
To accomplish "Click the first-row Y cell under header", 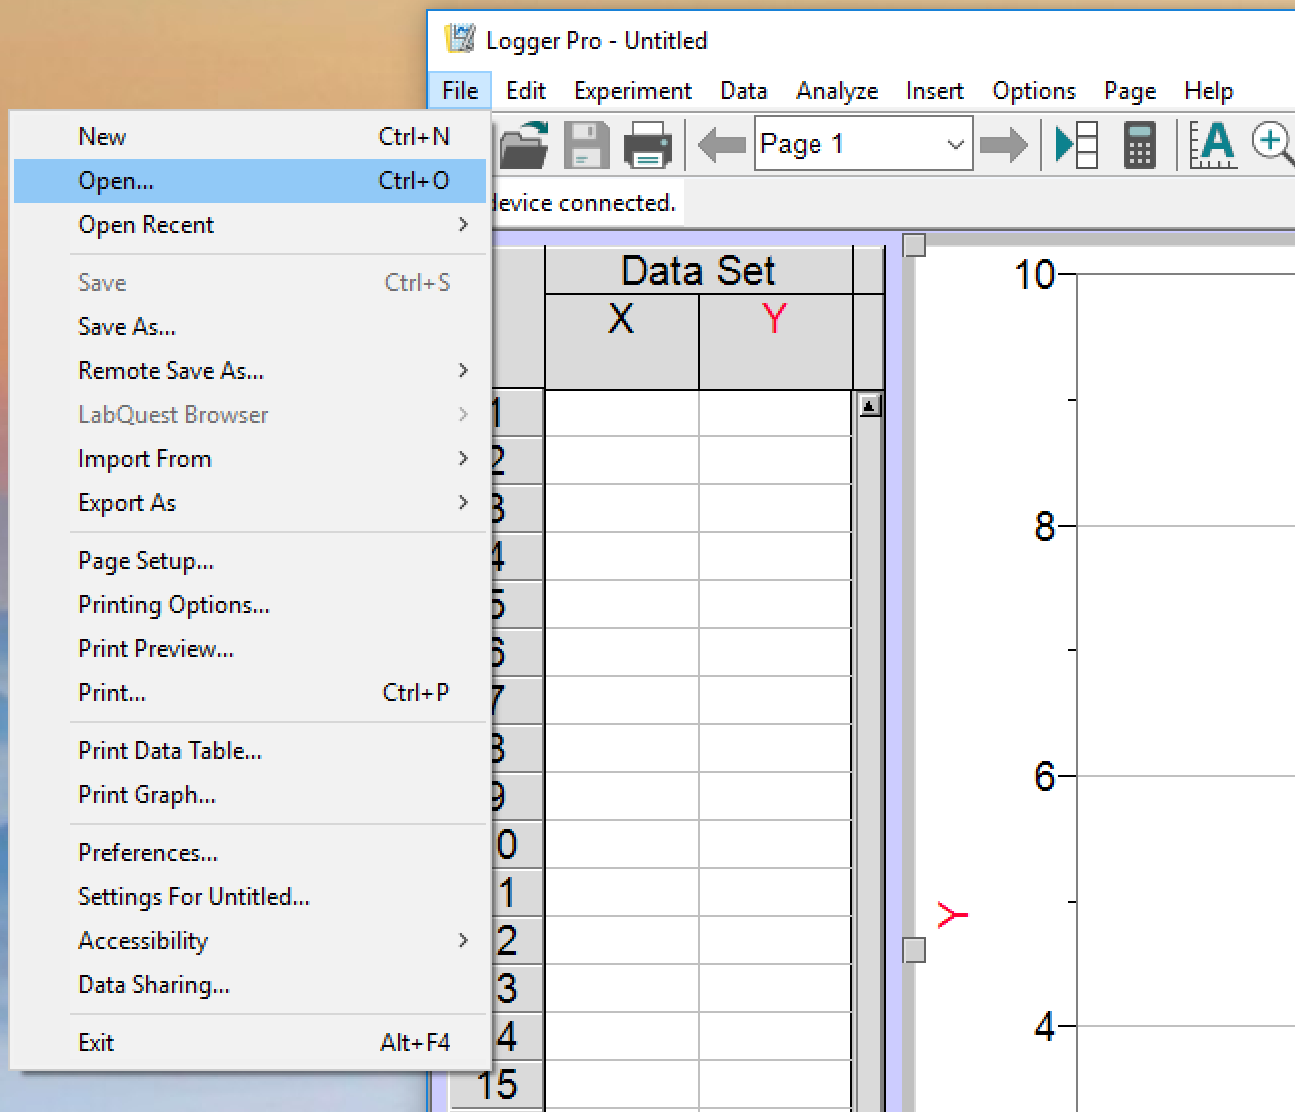I will pos(775,413).
